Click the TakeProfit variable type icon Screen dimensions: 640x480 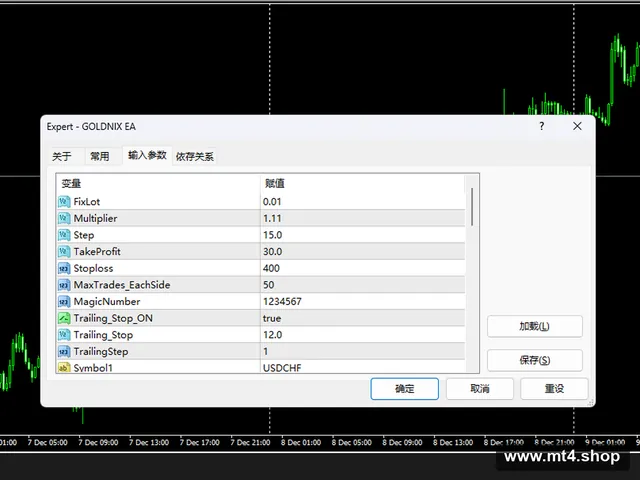[64, 251]
